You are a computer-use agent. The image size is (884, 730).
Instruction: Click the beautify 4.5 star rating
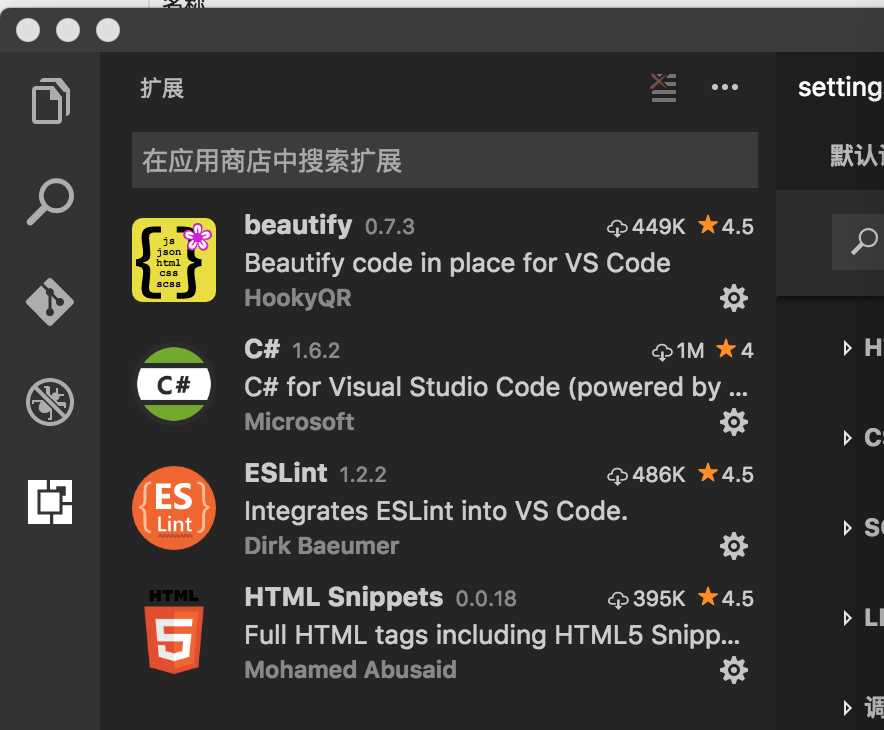click(x=726, y=226)
